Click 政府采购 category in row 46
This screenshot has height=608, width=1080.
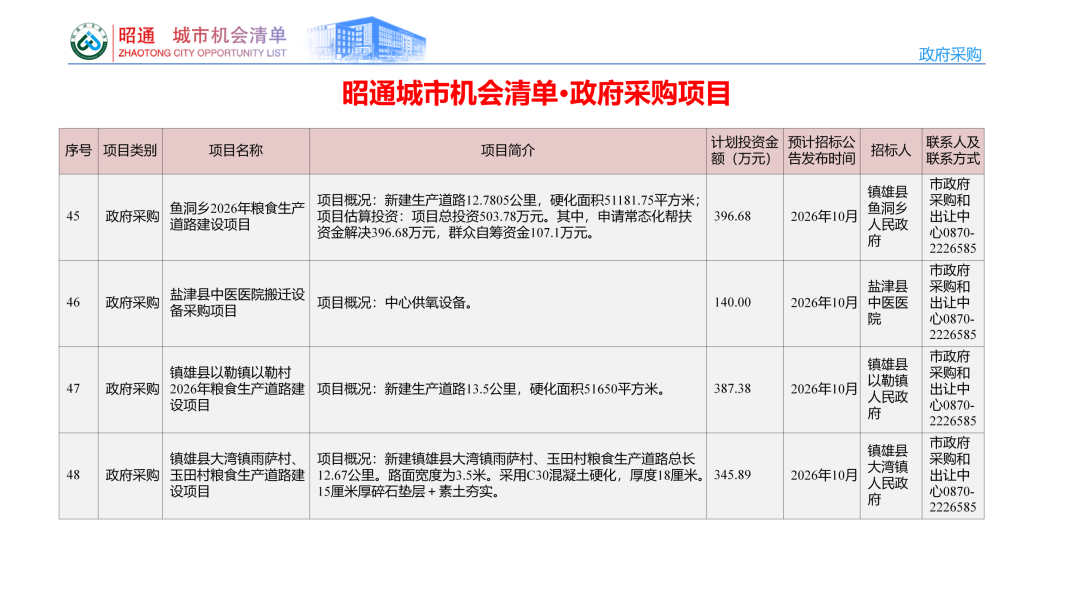pyautogui.click(x=132, y=302)
